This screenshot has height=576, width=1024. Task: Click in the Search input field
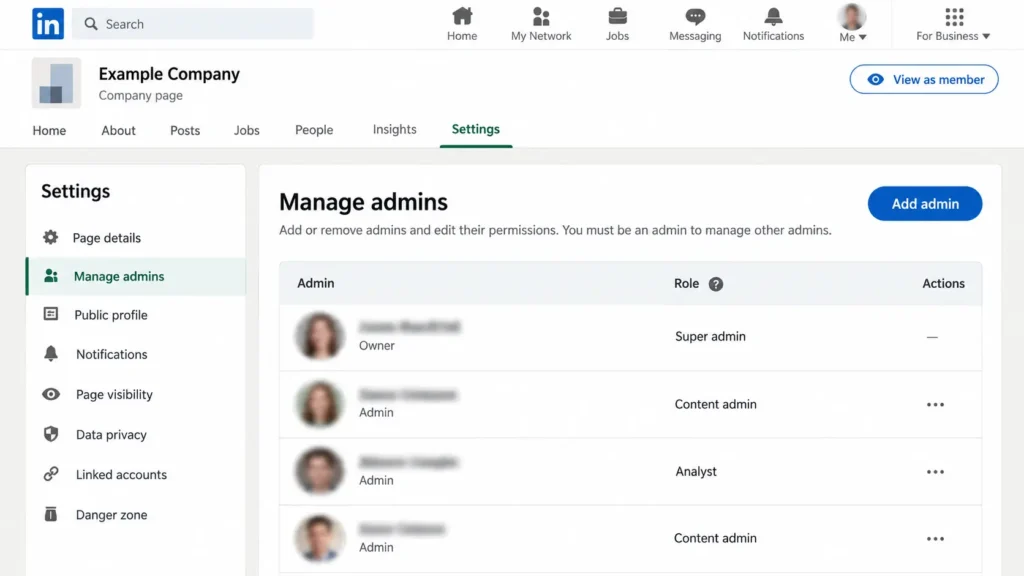point(193,24)
